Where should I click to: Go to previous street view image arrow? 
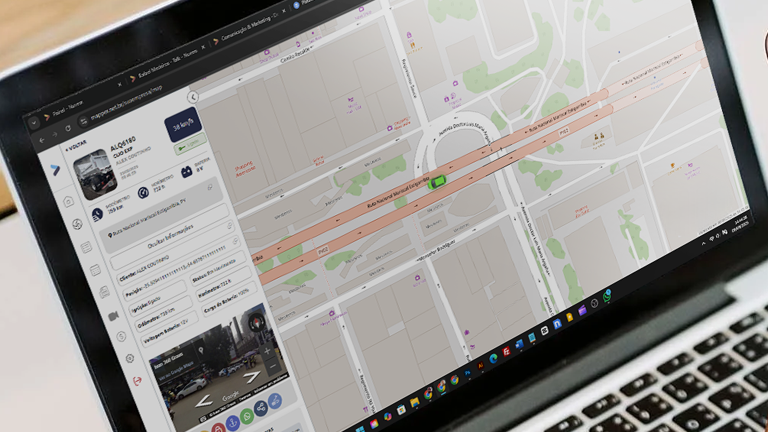tap(204, 402)
